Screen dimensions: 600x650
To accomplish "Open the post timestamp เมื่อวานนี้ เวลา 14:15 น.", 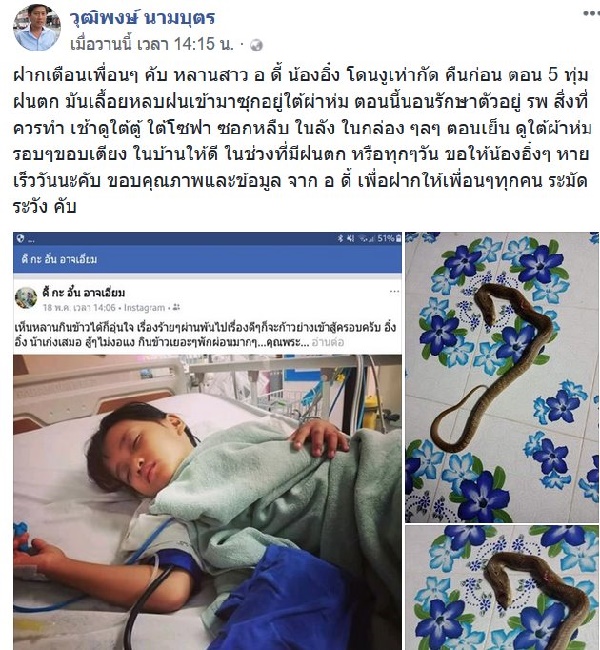I will pyautogui.click(x=152, y=44).
